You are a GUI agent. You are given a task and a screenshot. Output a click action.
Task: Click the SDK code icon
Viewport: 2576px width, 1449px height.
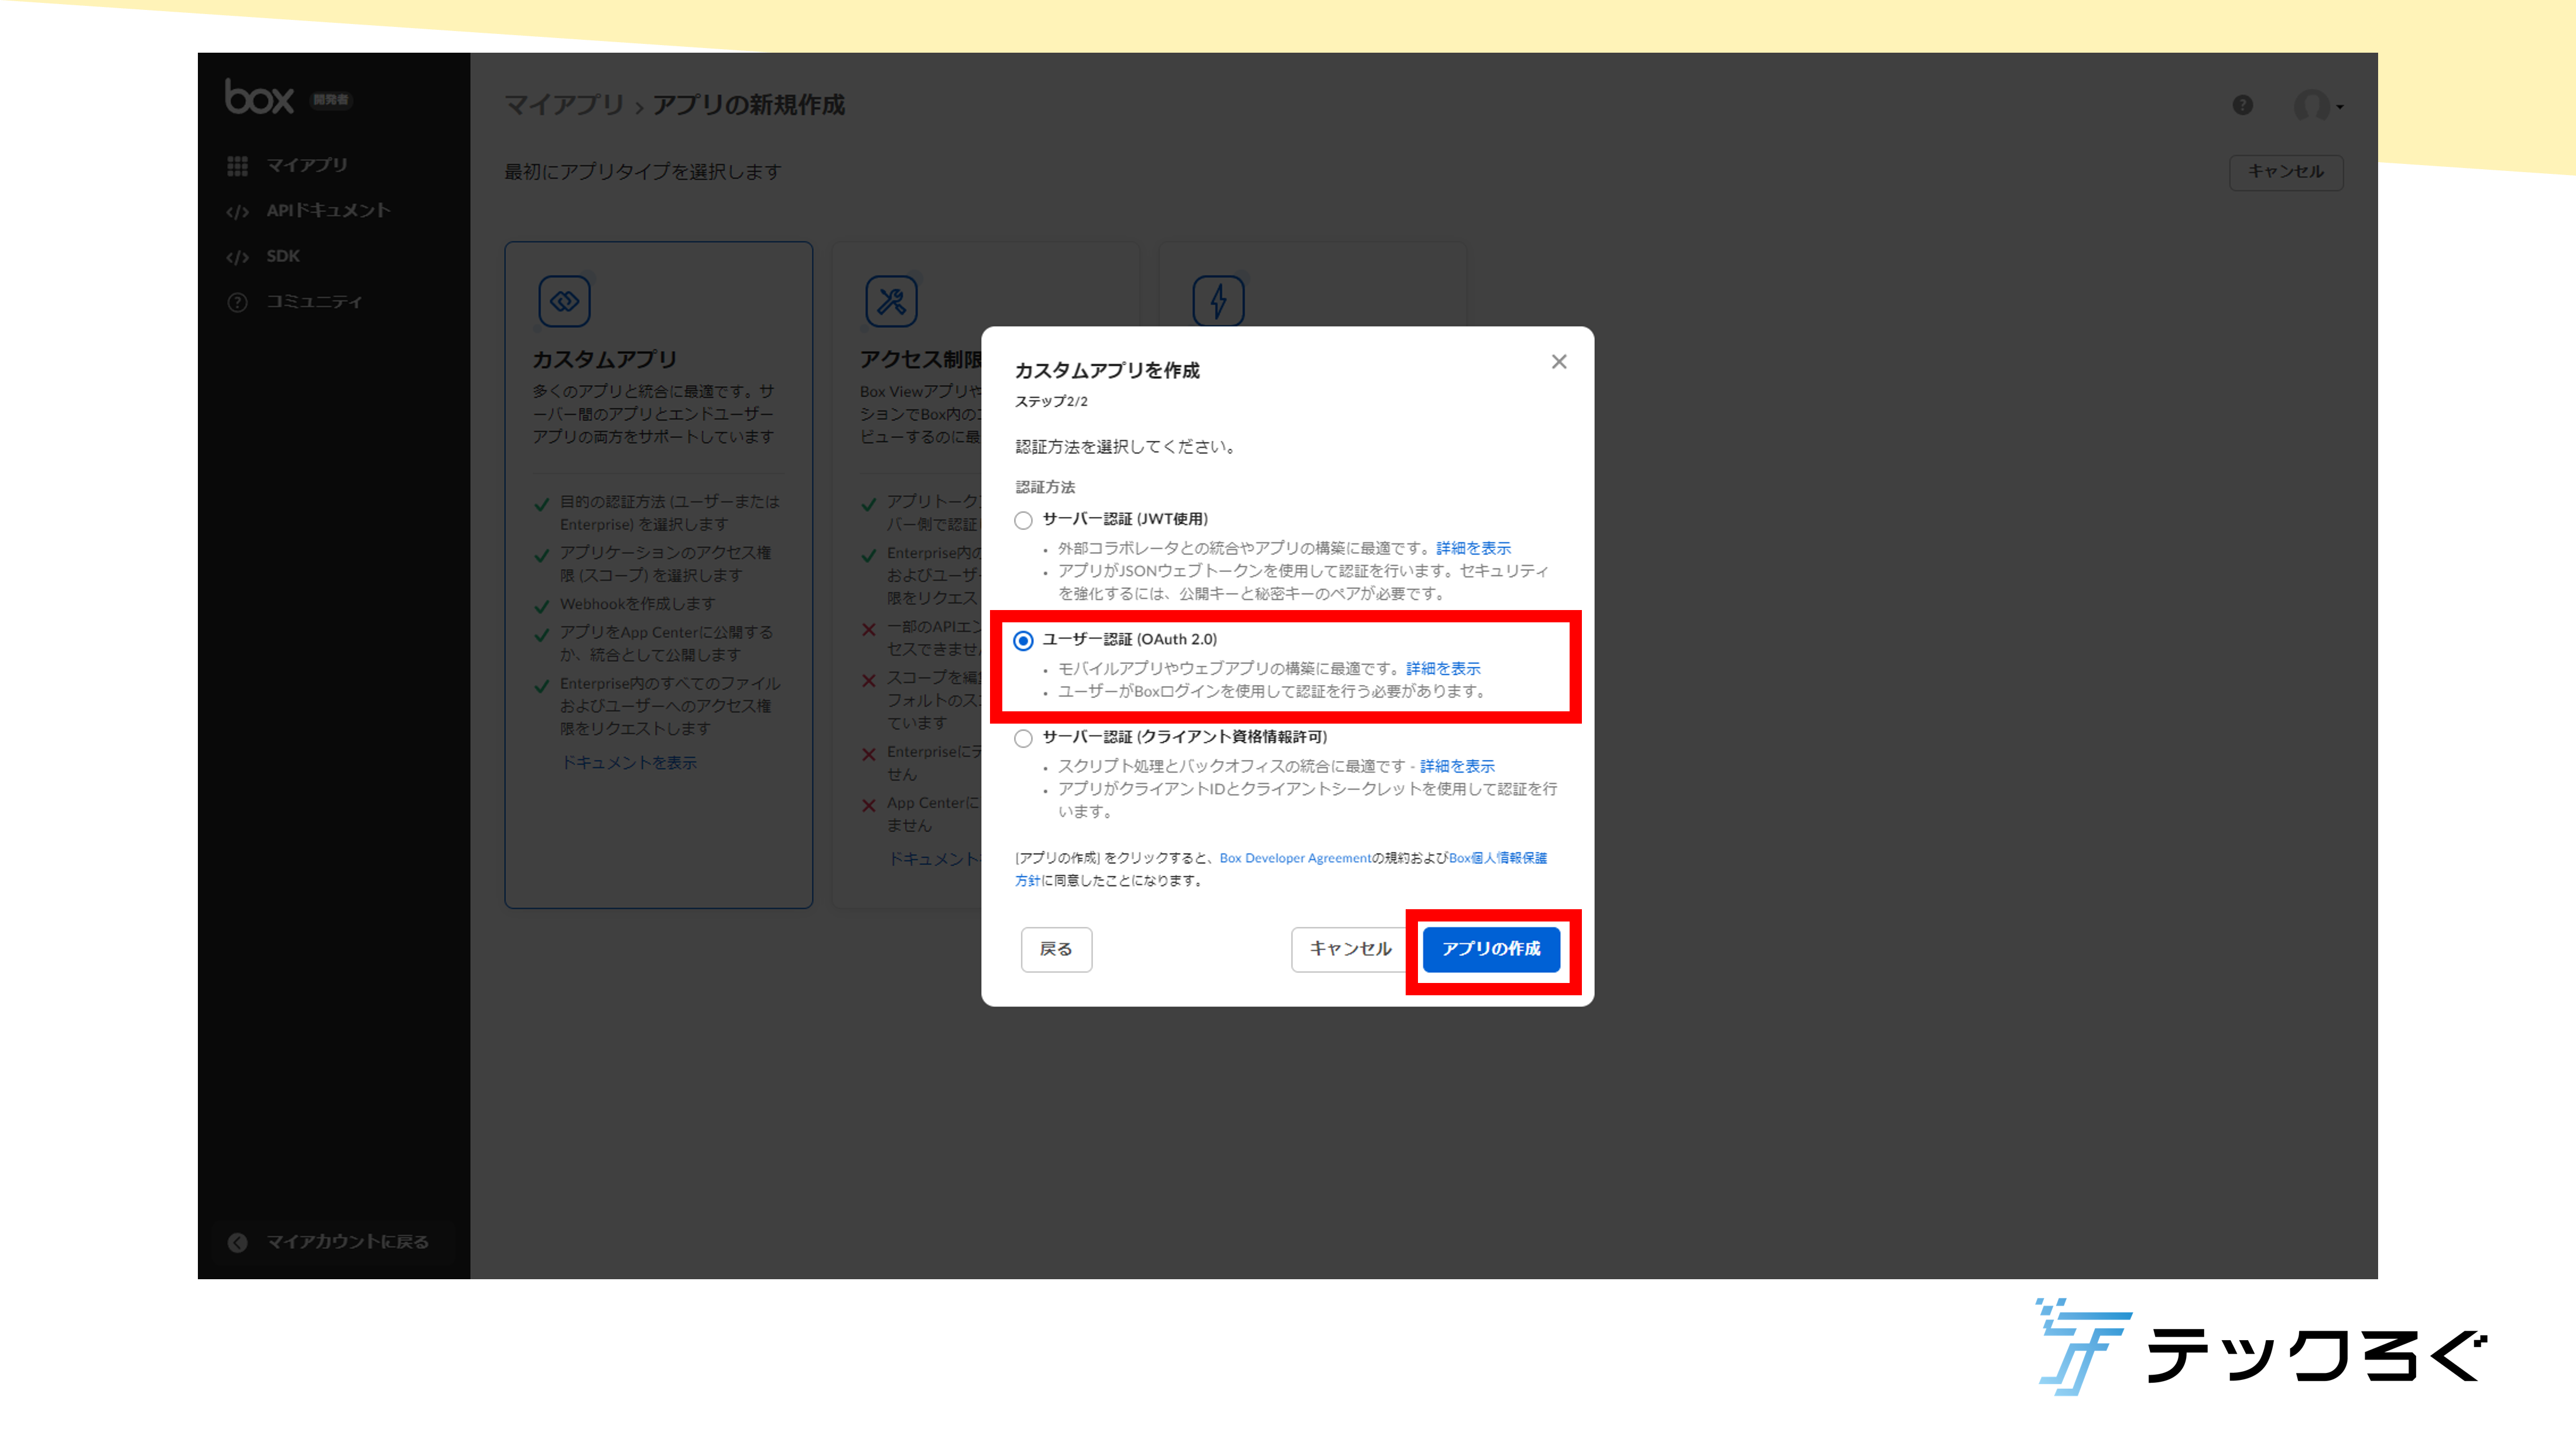coord(237,257)
